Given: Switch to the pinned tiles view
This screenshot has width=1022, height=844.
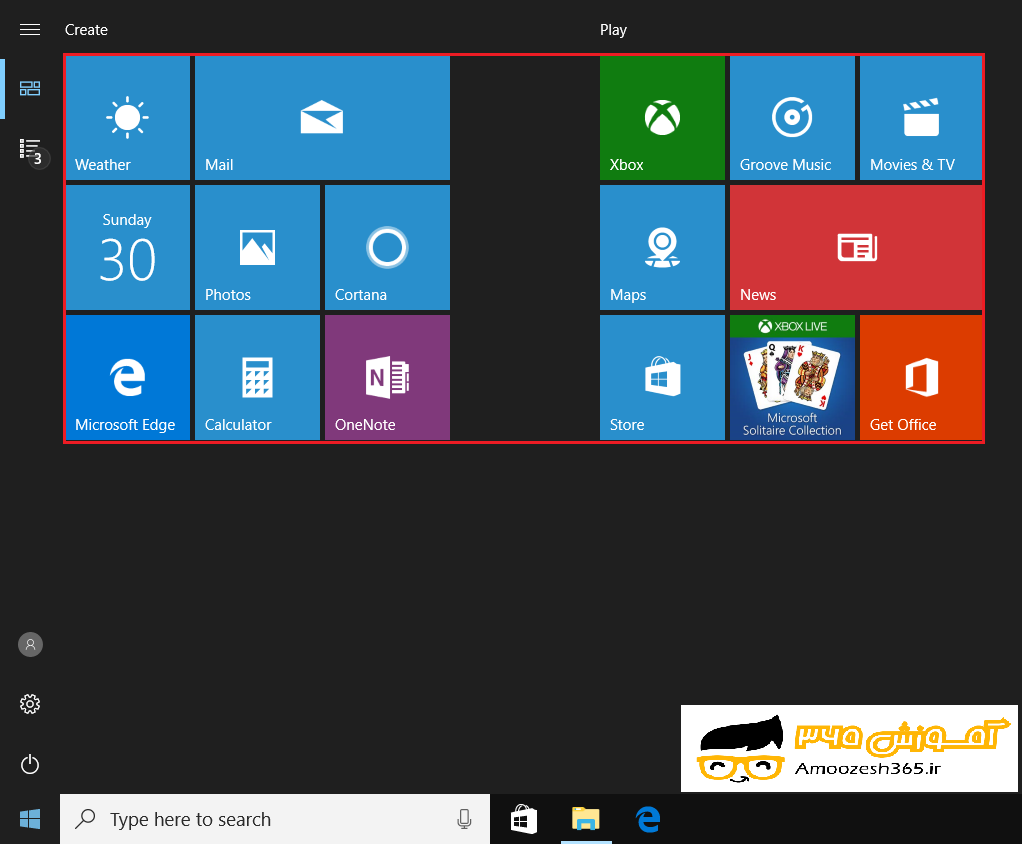Looking at the screenshot, I should click(30, 89).
